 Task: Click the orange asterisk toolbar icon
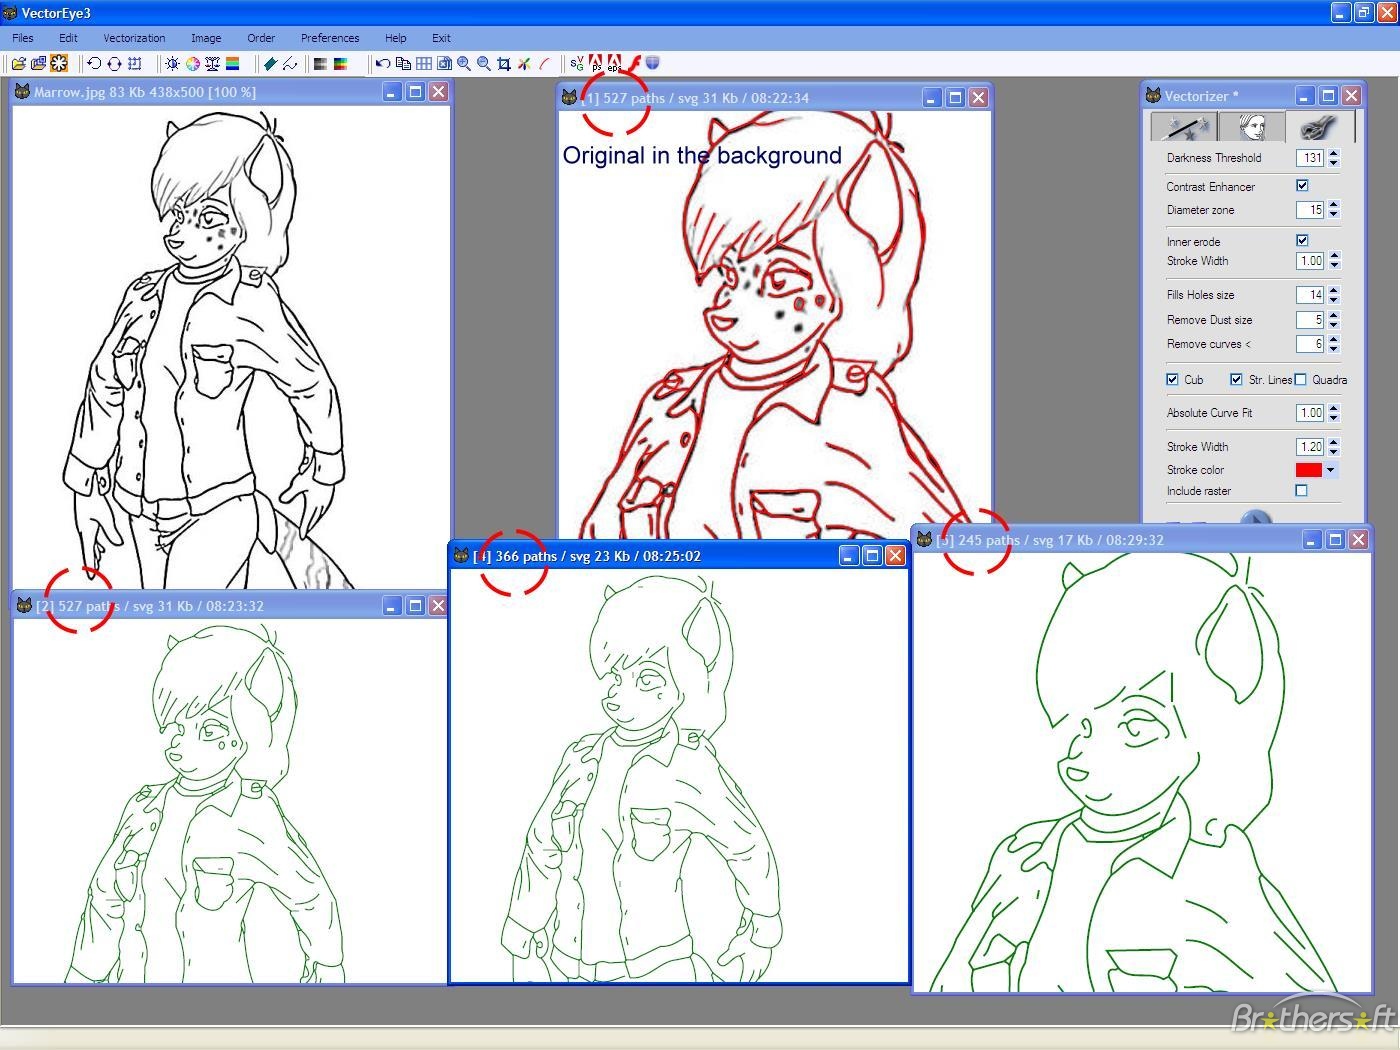(x=59, y=64)
